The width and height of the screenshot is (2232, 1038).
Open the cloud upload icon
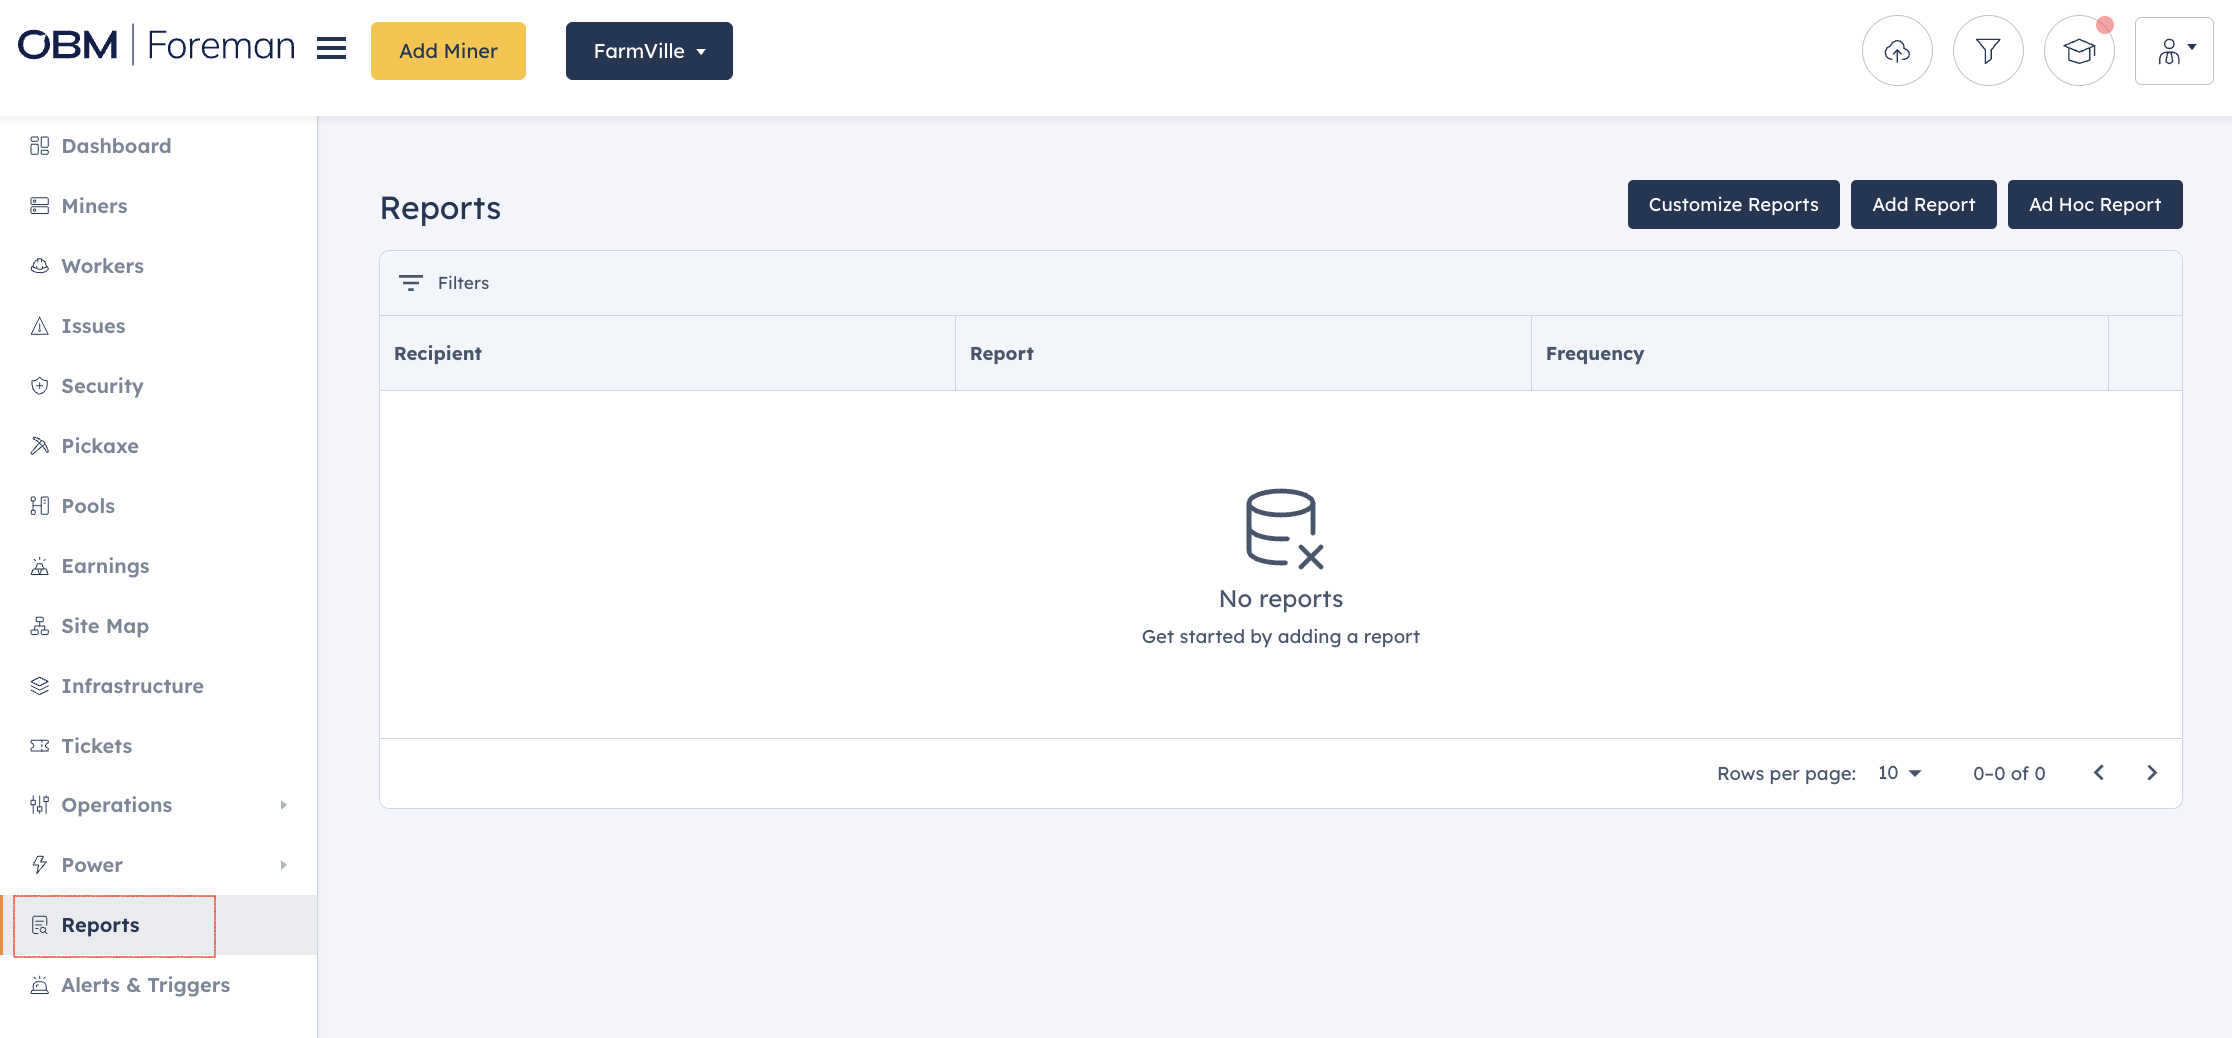(x=1897, y=51)
